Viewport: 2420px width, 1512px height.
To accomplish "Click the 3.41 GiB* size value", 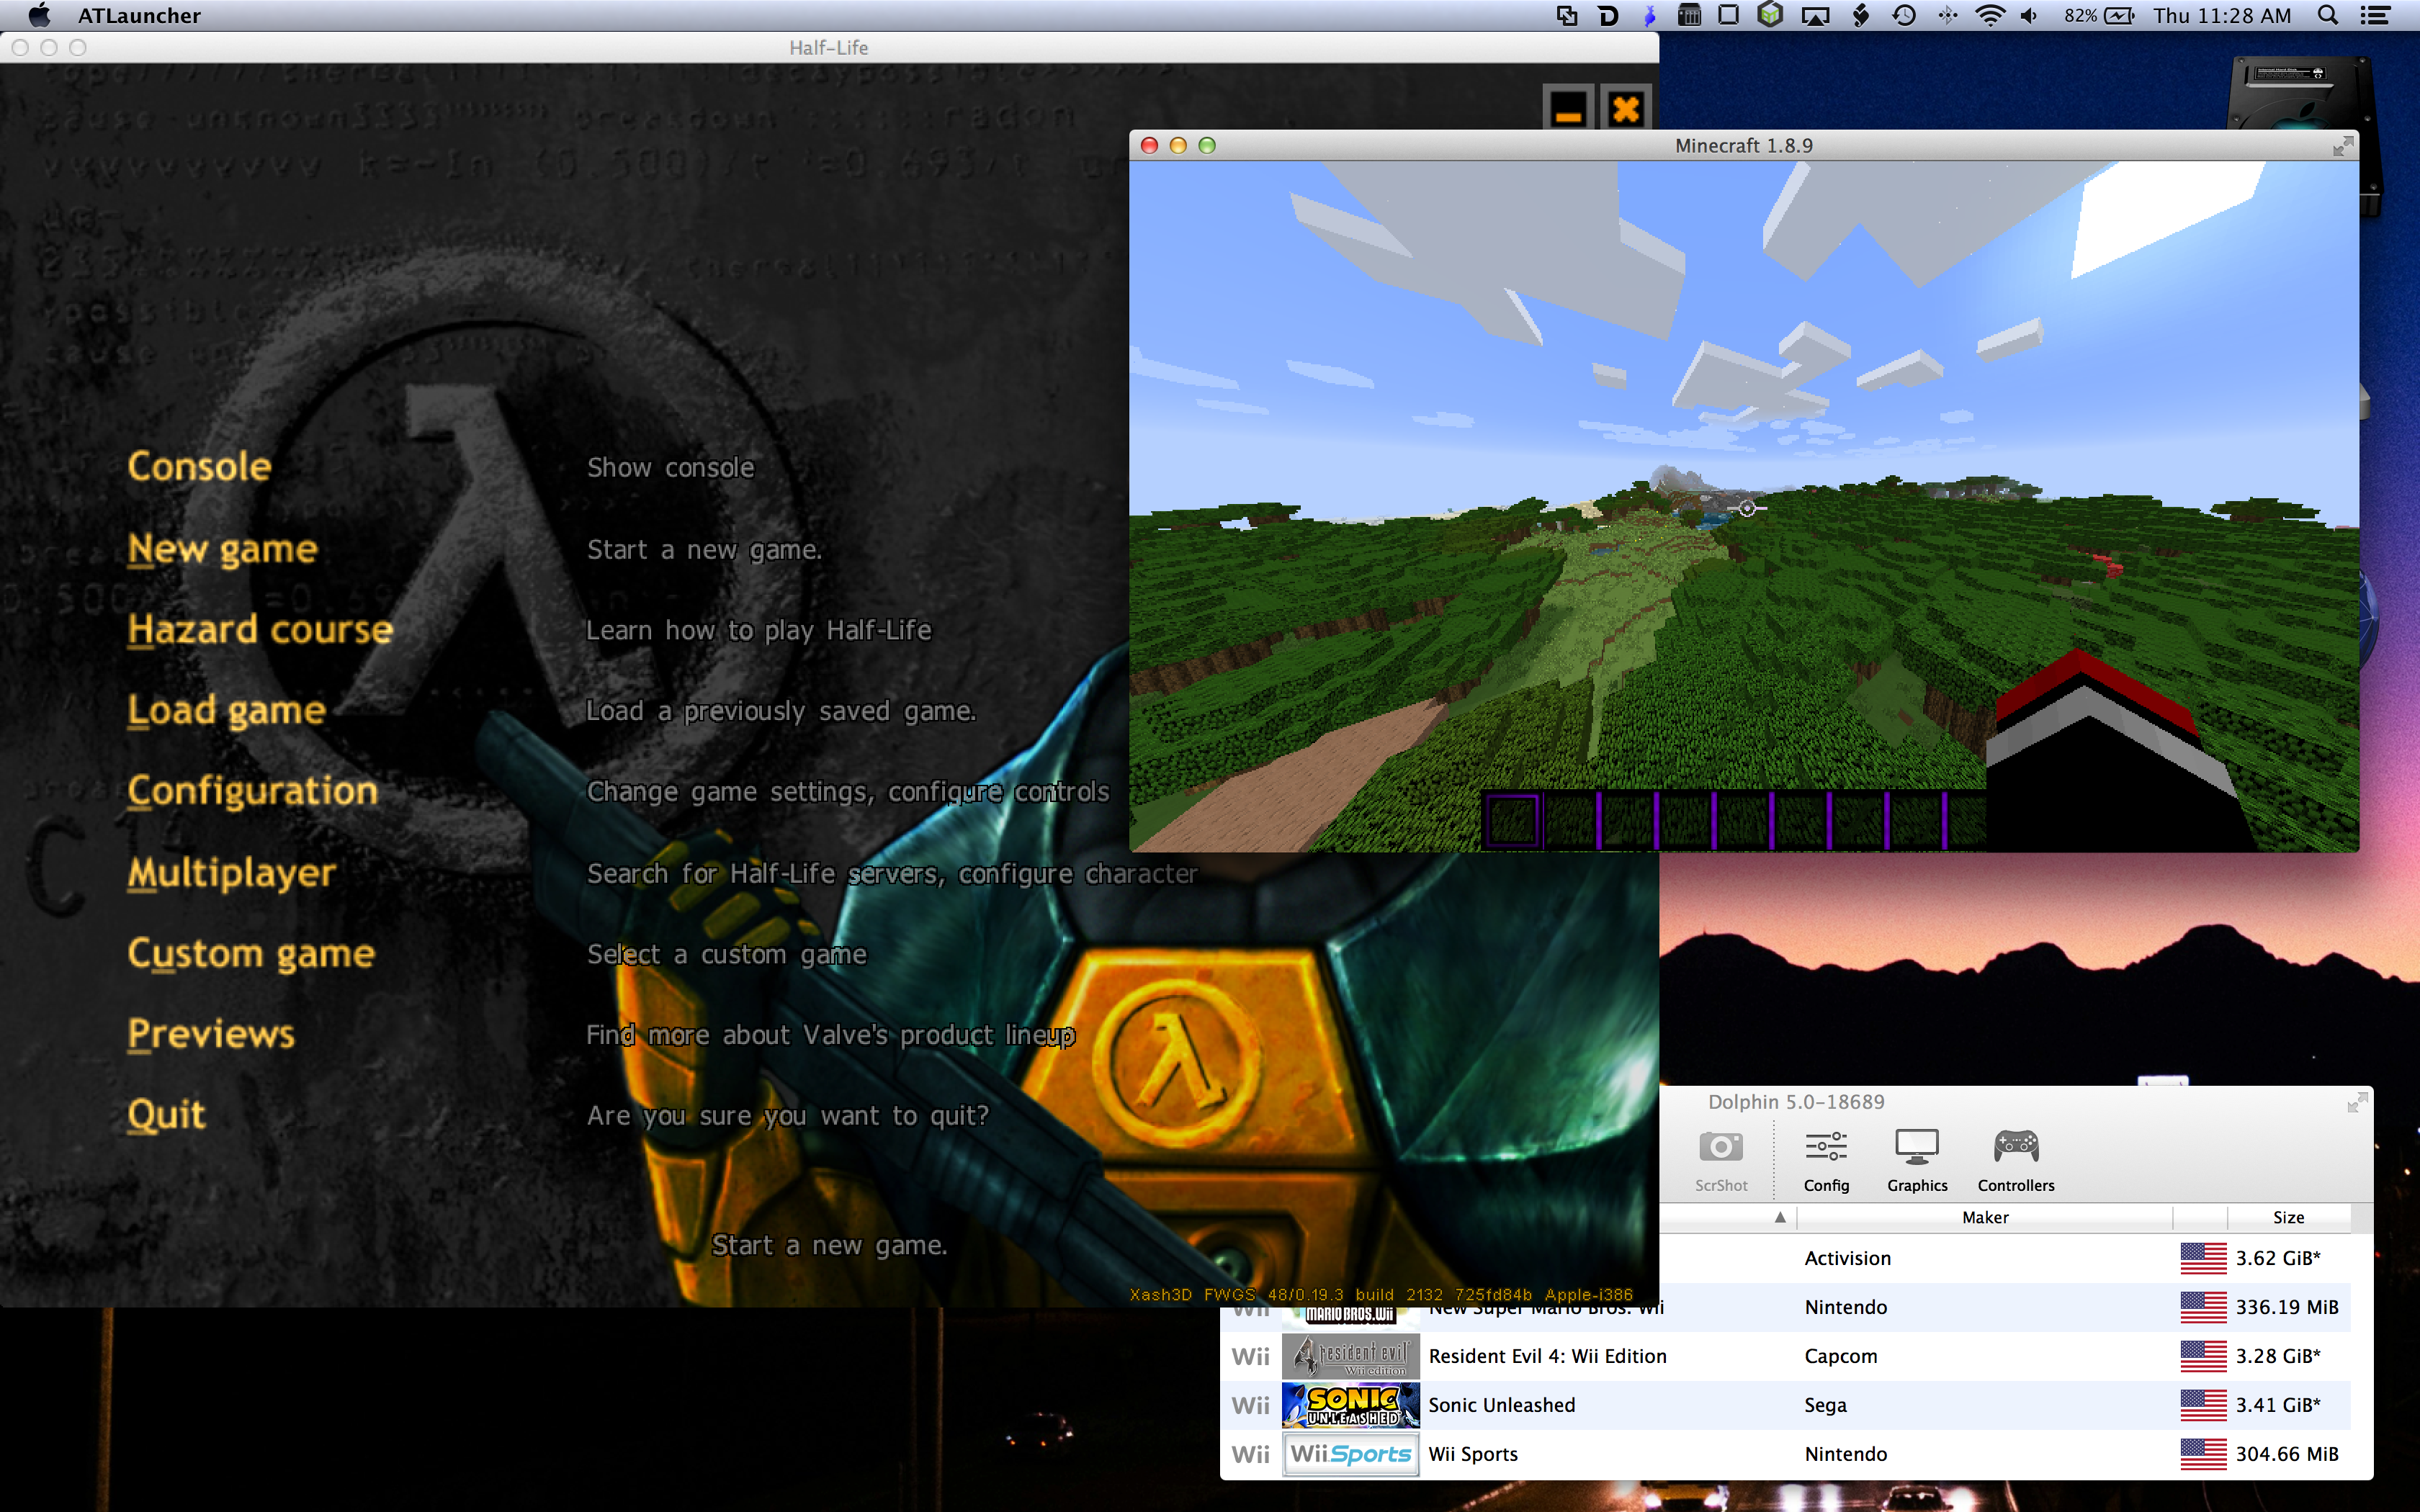I will [2278, 1405].
